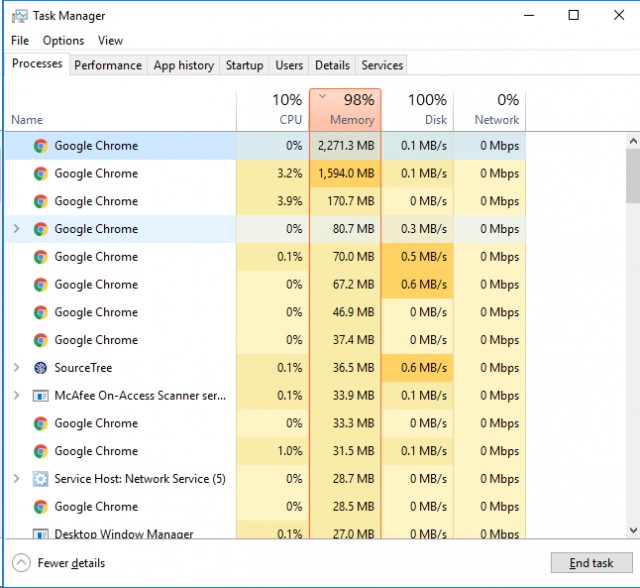This screenshot has height=588, width=640.
Task: Sort by the Memory column header
Action: 345,110
